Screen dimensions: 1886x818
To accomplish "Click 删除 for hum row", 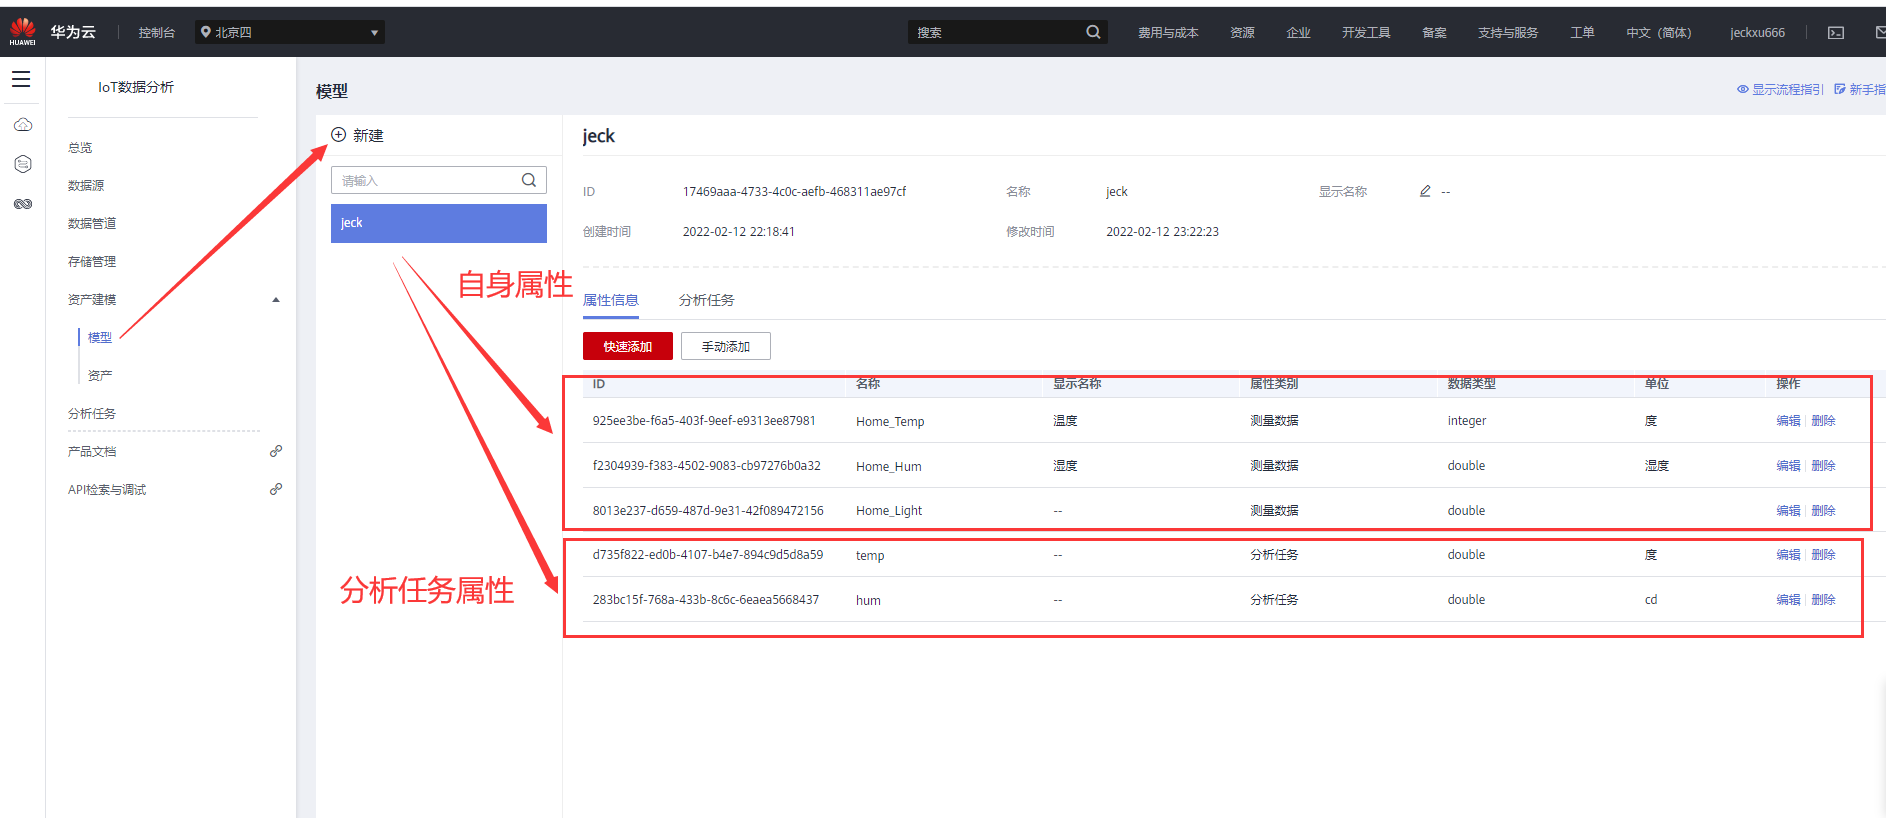I will point(1823,599).
